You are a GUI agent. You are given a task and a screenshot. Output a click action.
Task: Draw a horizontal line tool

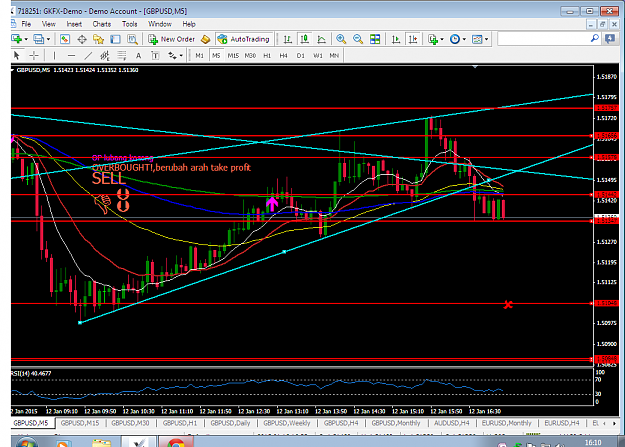(71, 55)
